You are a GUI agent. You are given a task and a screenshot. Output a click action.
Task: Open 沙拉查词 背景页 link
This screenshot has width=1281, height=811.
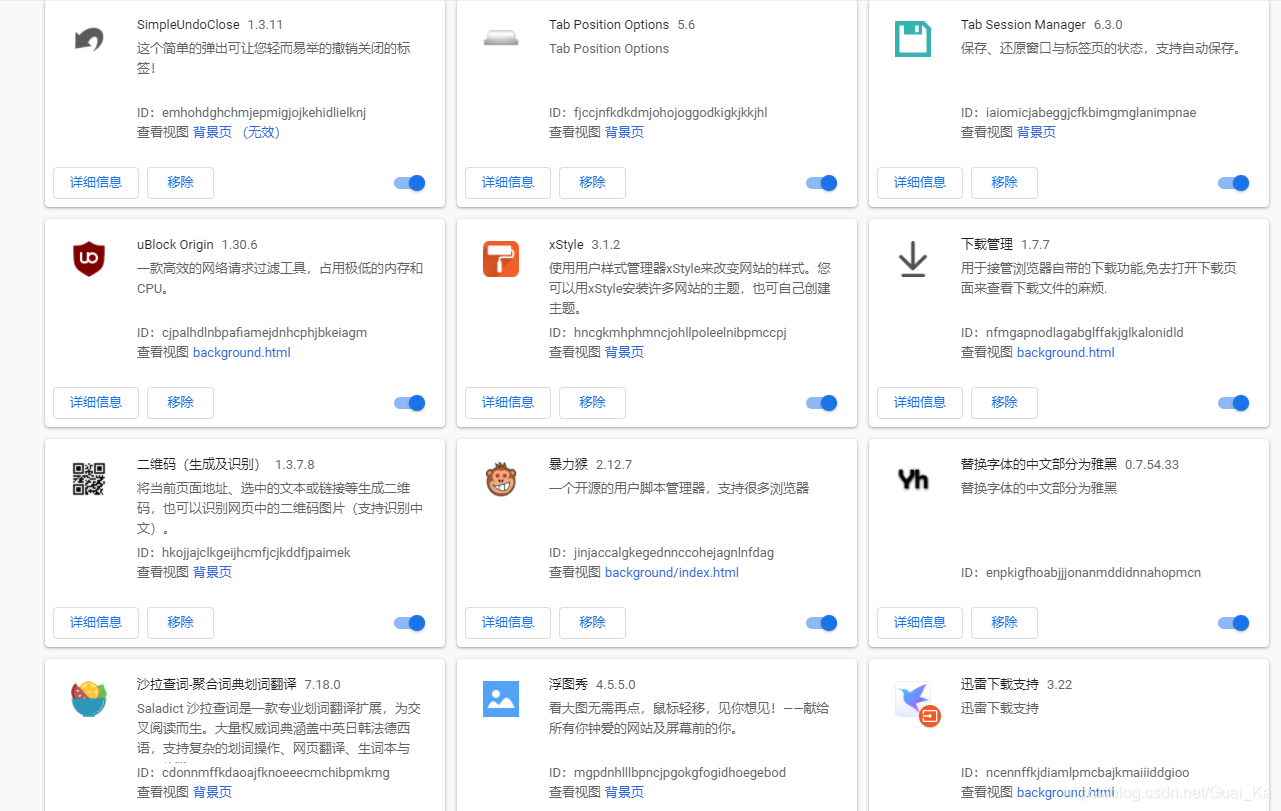(212, 792)
